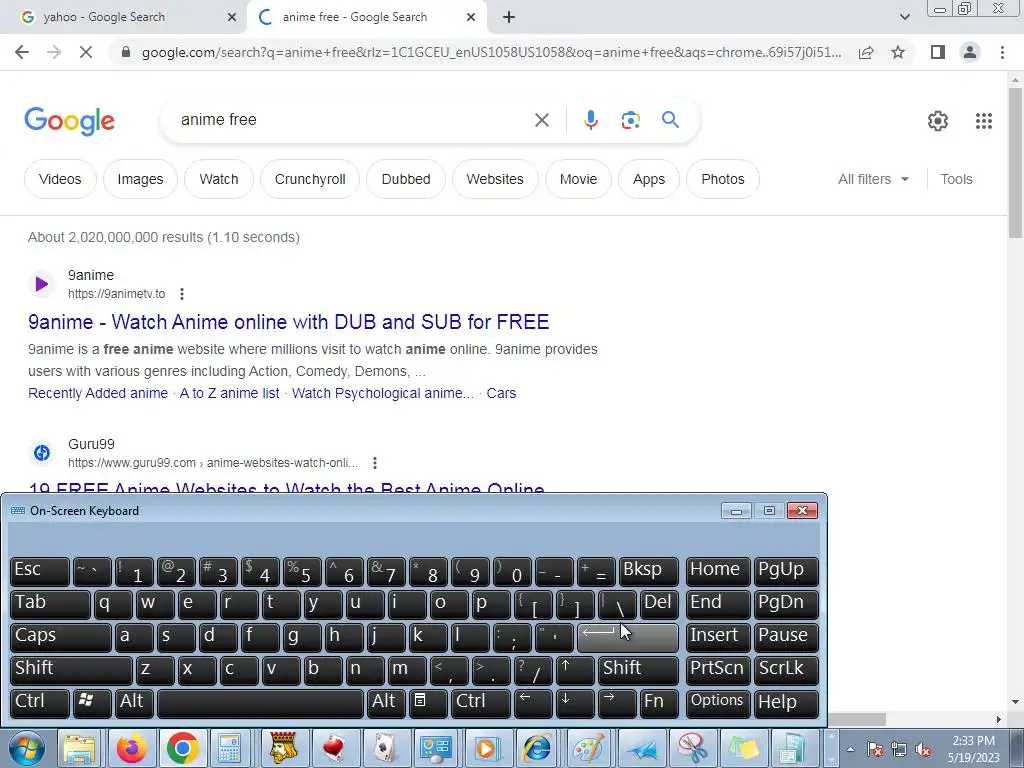Open Windows Start menu orb
The width and height of the screenshot is (1024, 768).
[27, 748]
